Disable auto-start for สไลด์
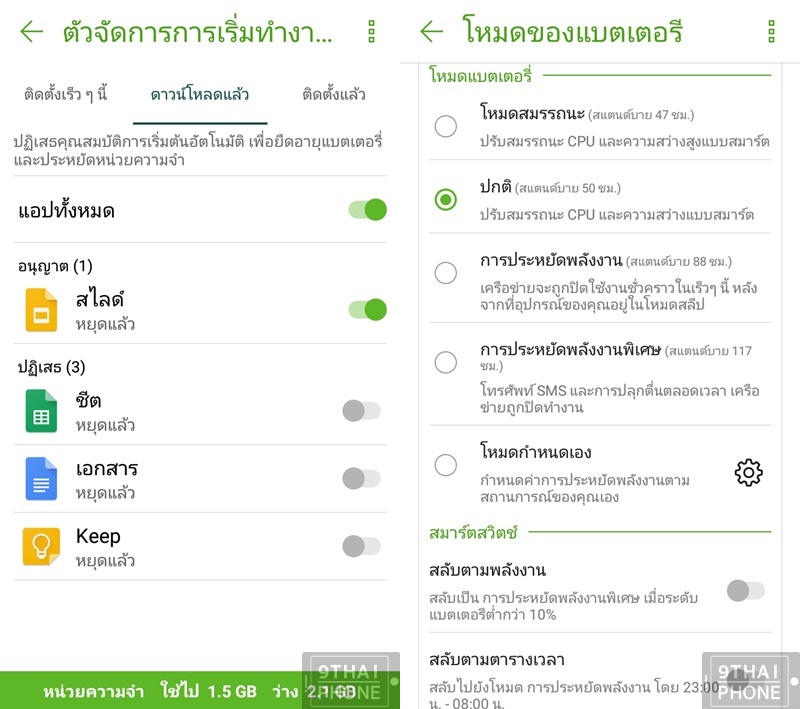The height and width of the screenshot is (709, 800). pyautogui.click(x=367, y=310)
